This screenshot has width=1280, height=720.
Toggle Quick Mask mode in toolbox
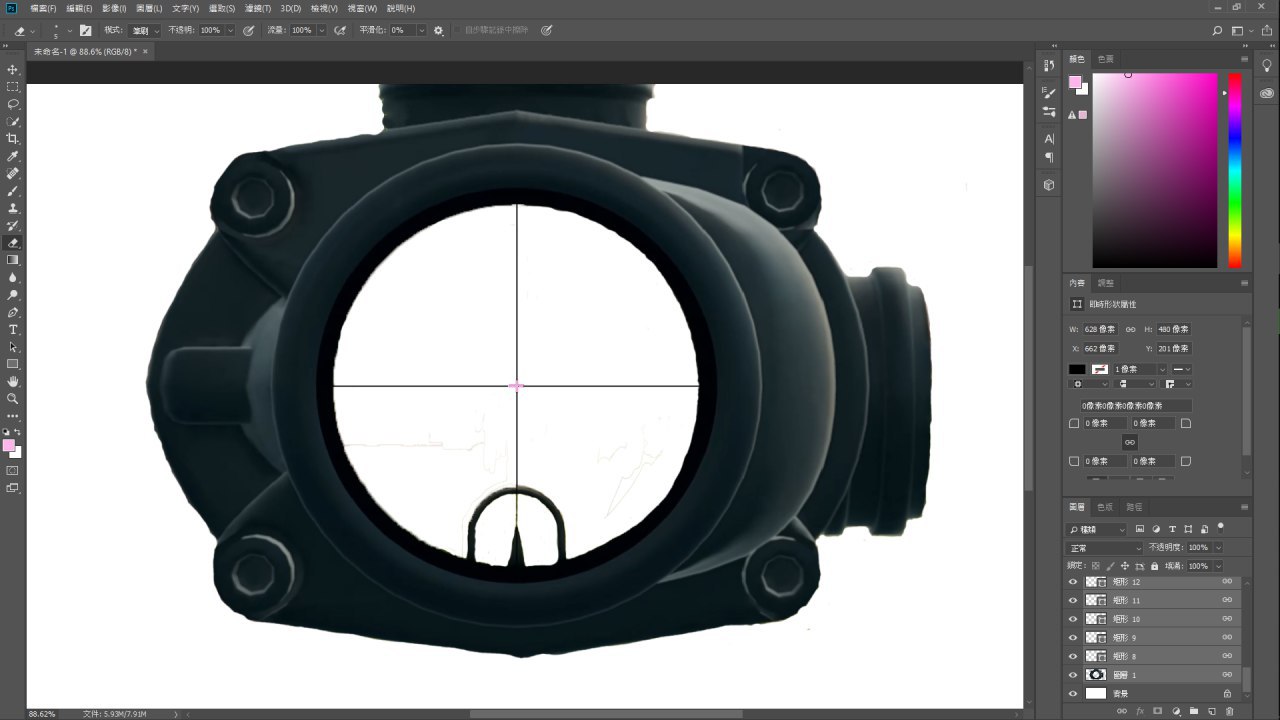[13, 470]
